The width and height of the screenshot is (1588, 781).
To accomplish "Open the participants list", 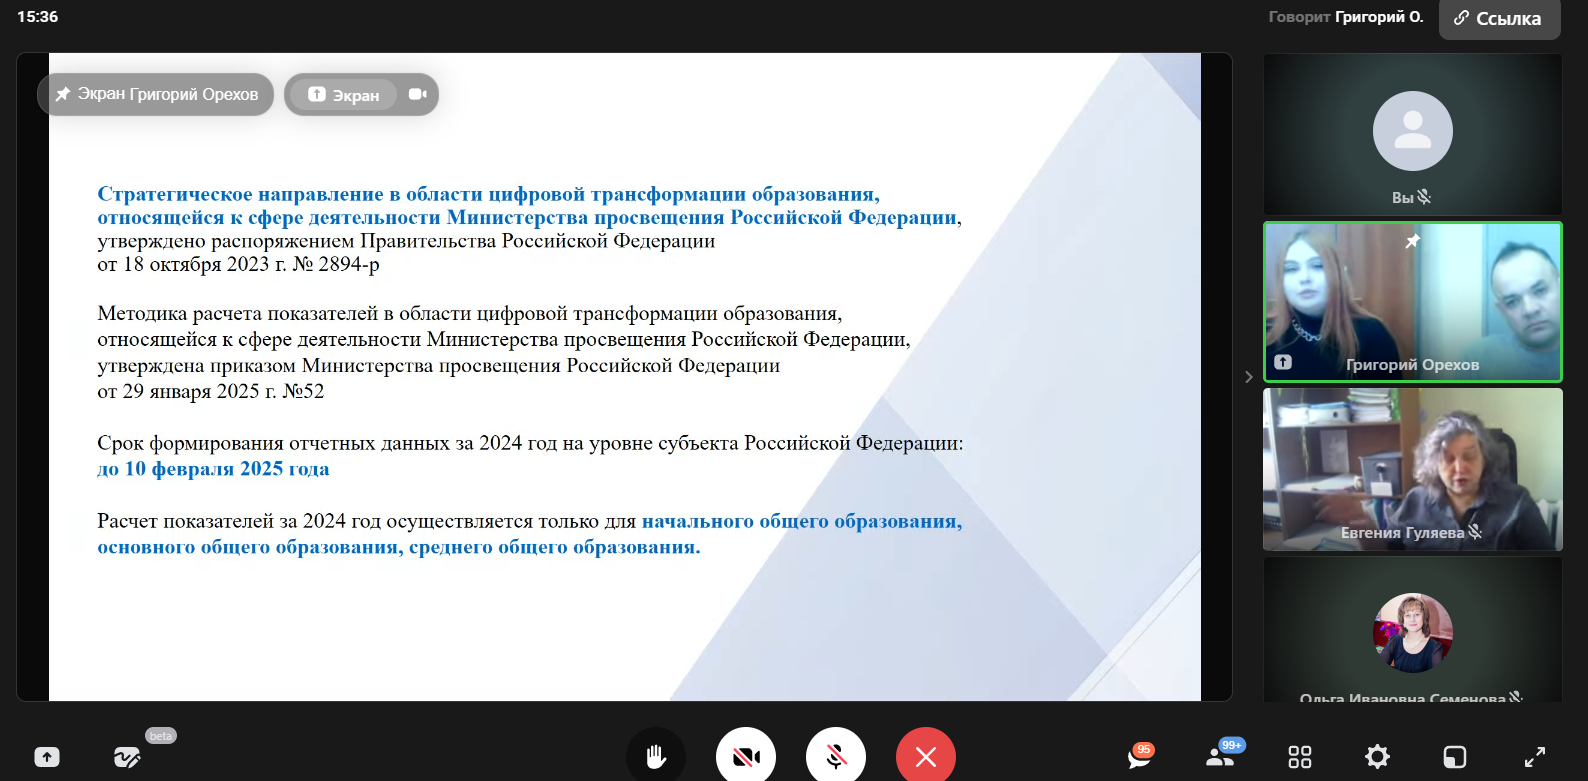I will point(1220,757).
